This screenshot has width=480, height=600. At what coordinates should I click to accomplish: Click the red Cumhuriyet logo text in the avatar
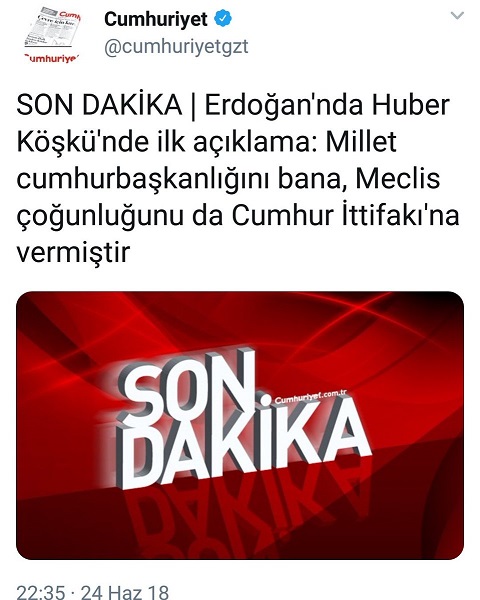coord(52,59)
